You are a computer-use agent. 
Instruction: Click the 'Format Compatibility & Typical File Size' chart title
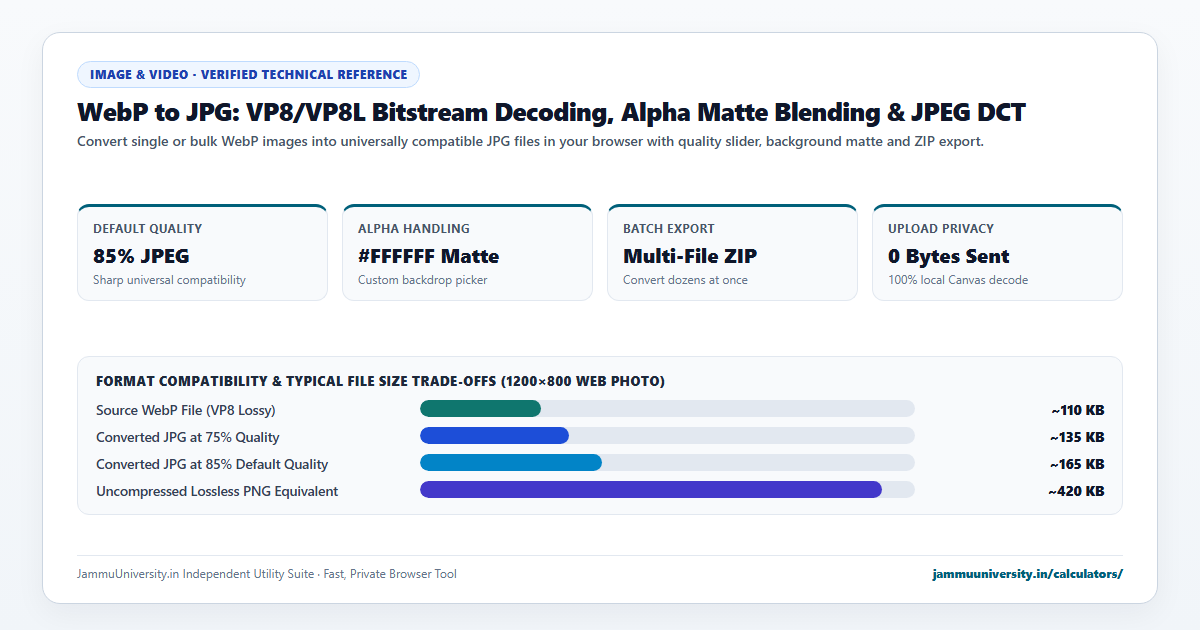(x=380, y=382)
